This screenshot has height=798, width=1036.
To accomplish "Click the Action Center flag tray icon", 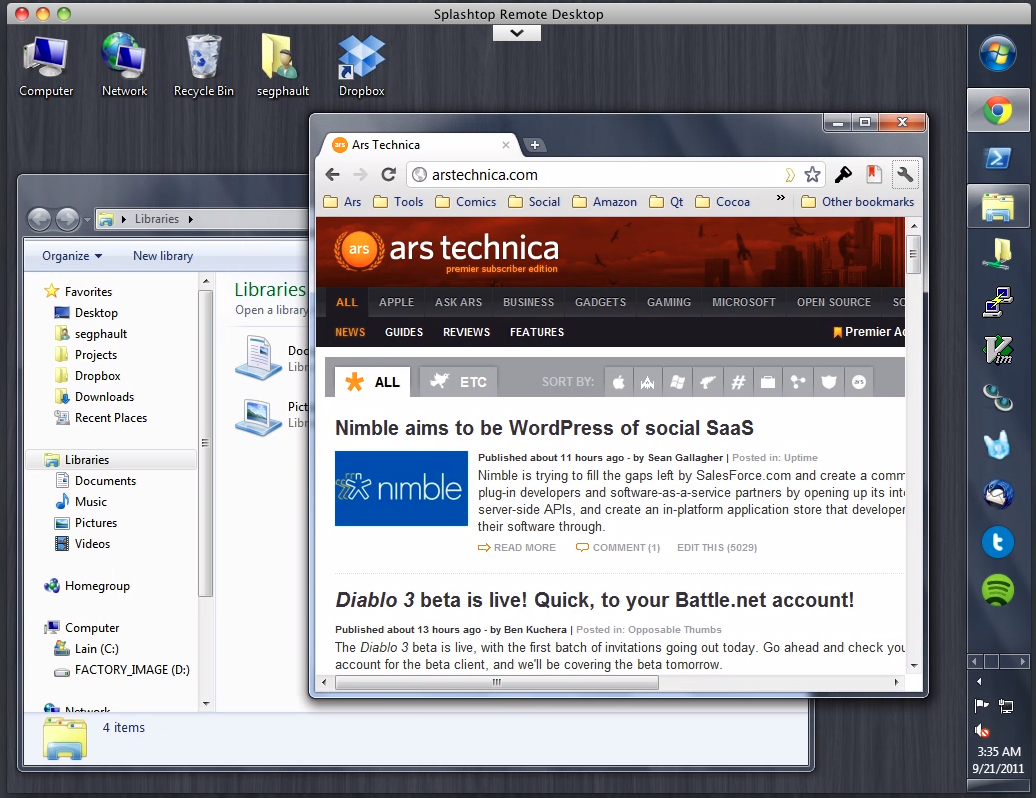I will click(982, 706).
